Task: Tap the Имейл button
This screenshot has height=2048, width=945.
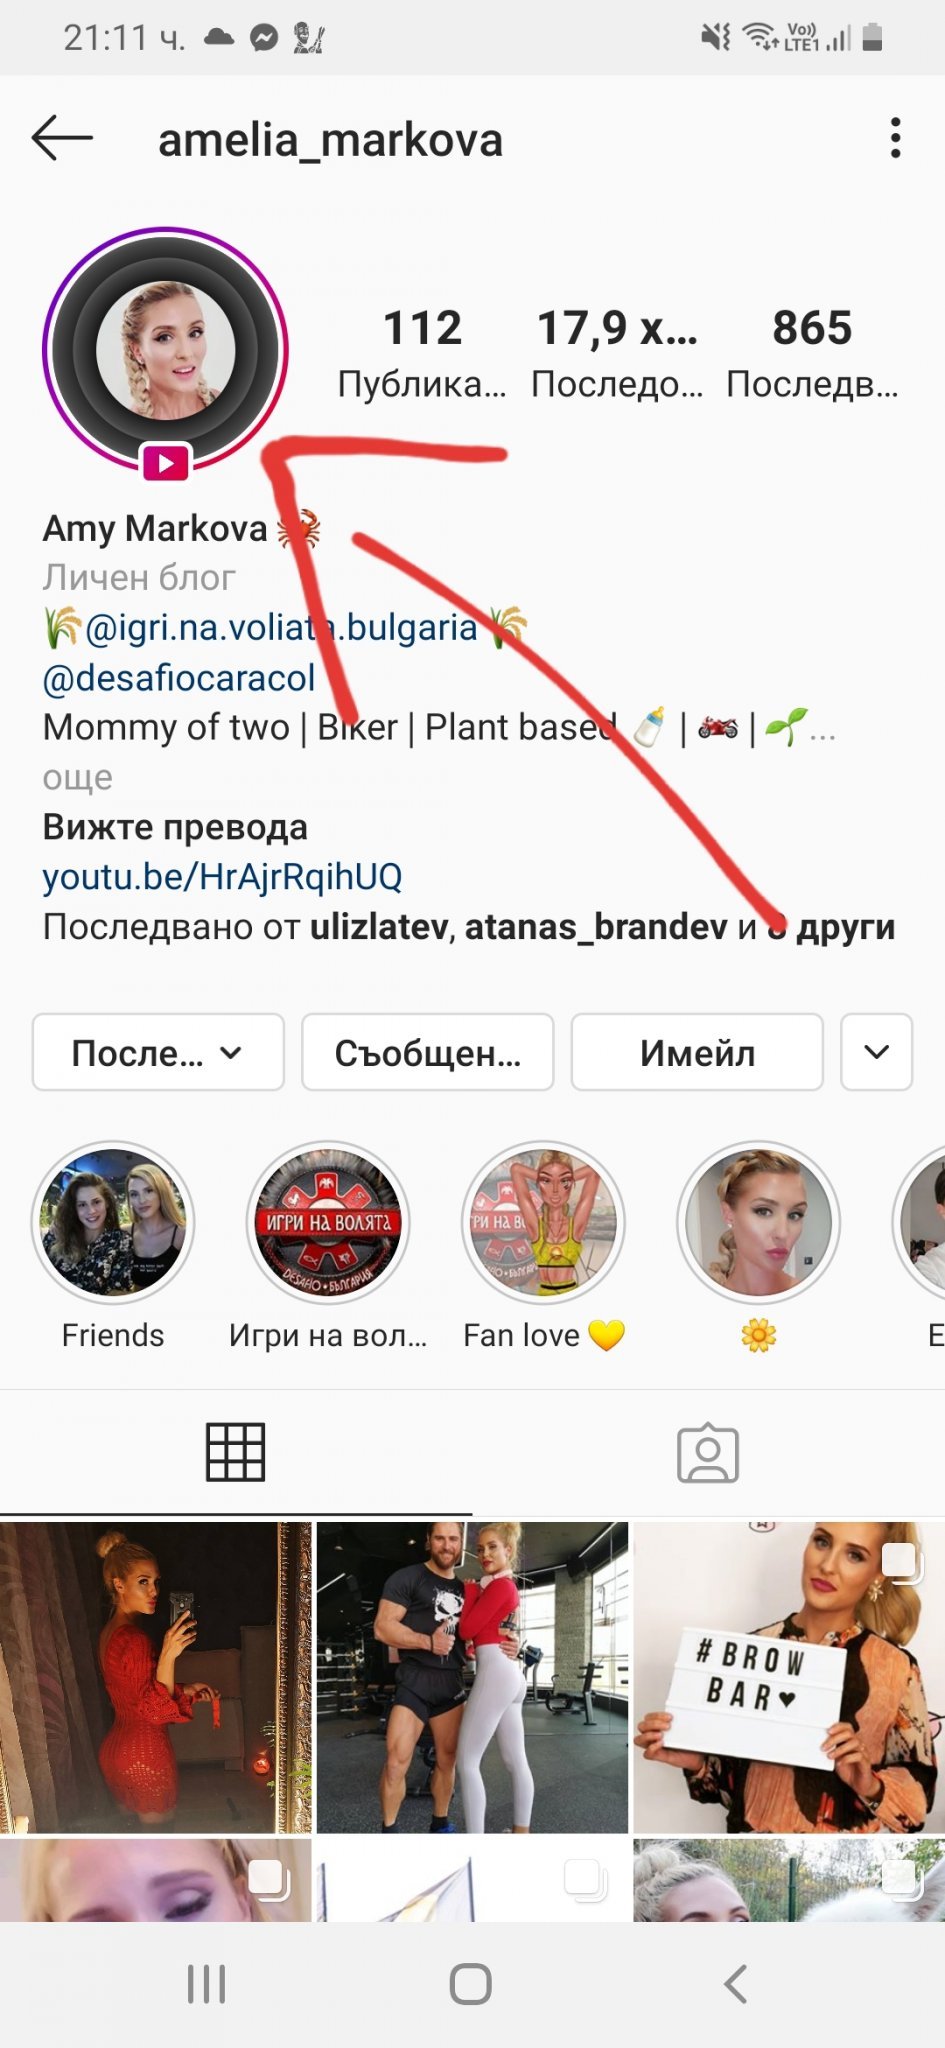Action: [697, 1052]
